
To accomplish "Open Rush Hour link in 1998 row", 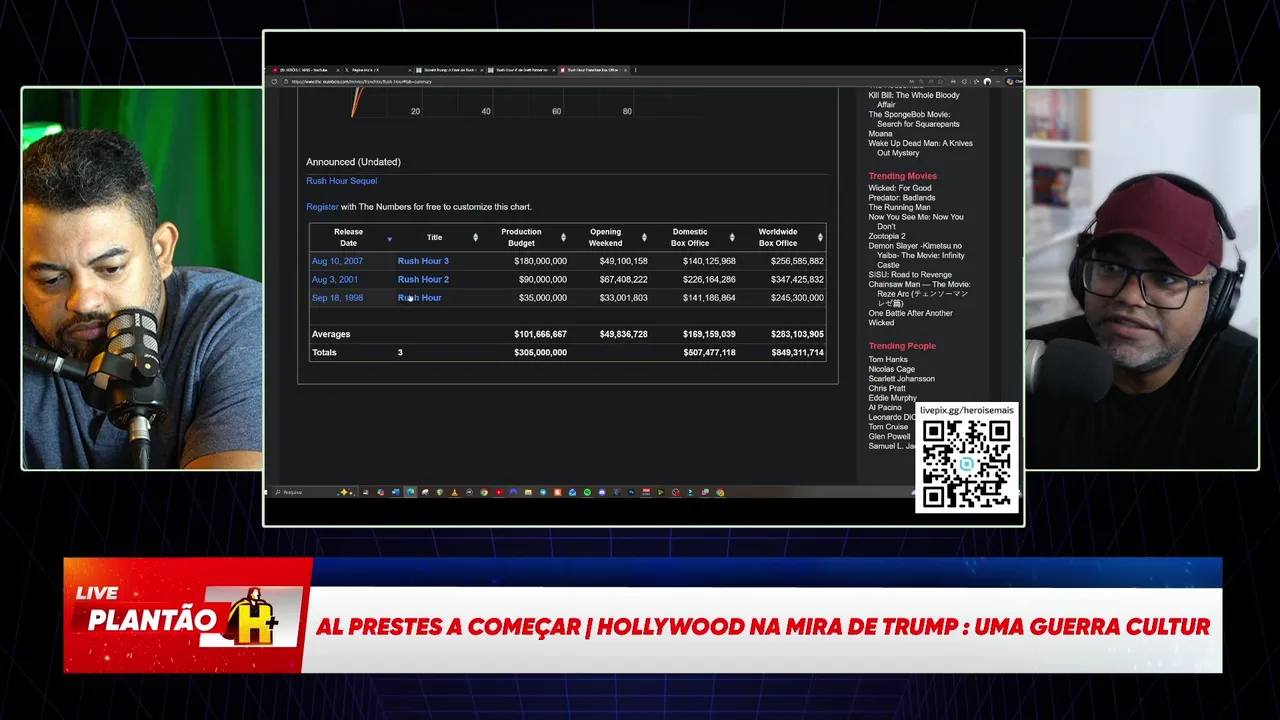I will pyautogui.click(x=419, y=298).
